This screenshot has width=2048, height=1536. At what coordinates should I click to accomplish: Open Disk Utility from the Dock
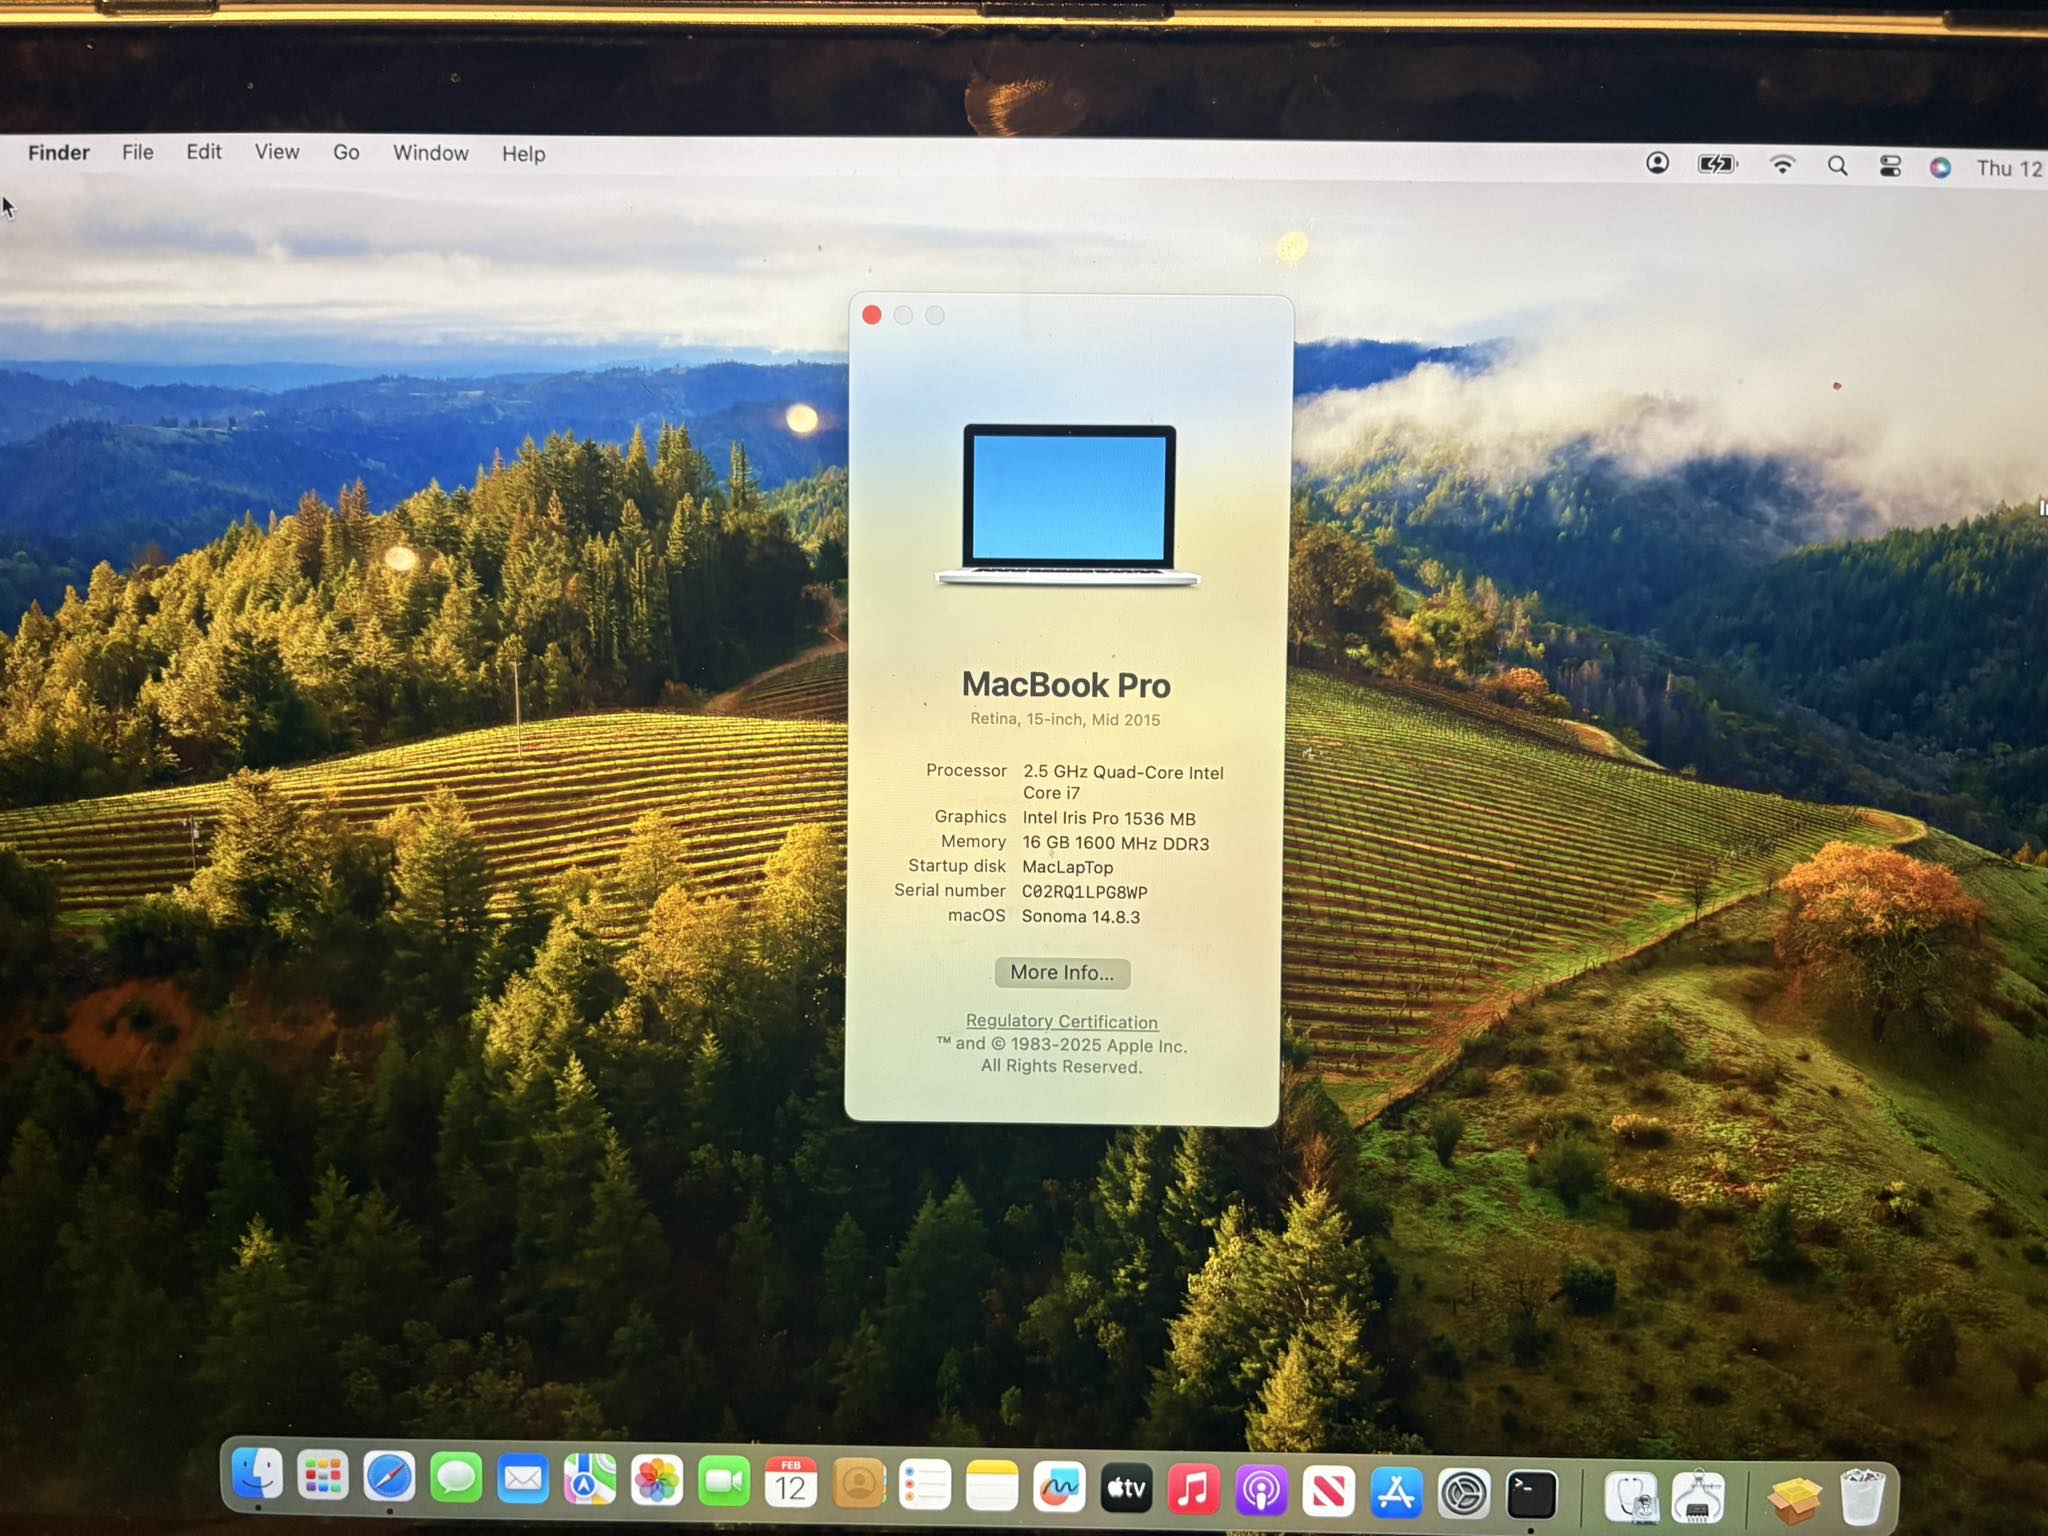coord(1632,1497)
